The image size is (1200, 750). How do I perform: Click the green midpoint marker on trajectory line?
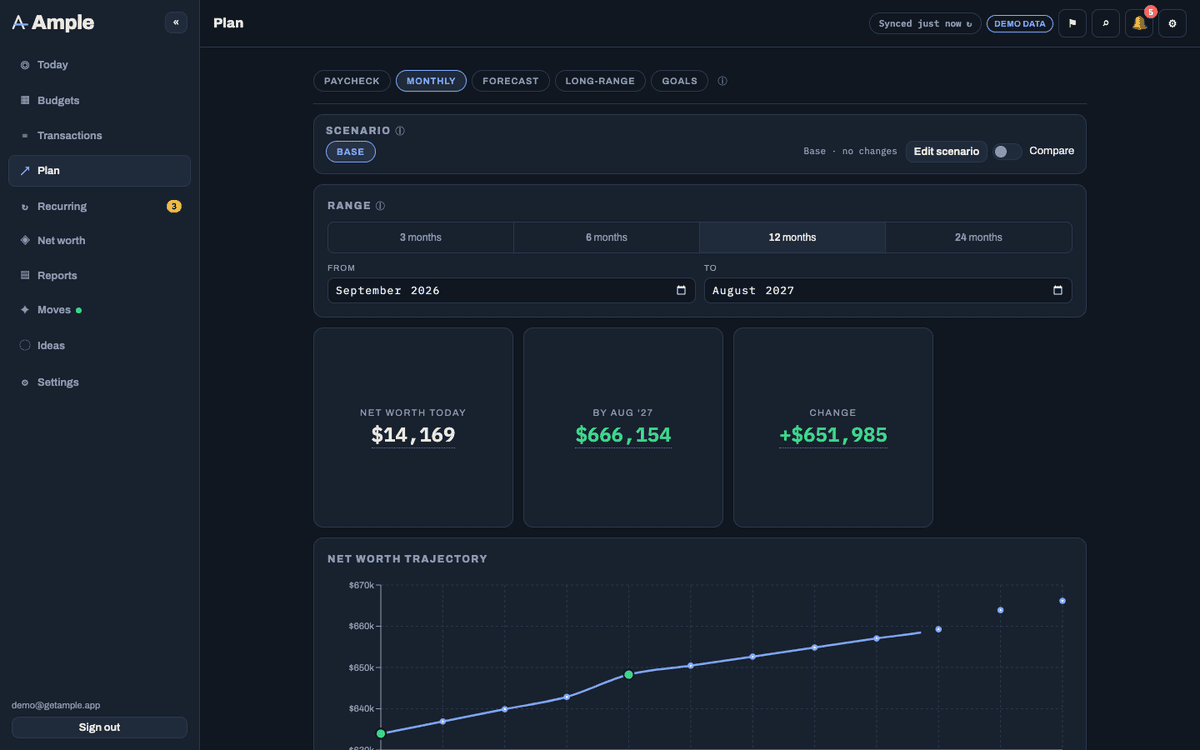[x=629, y=675]
